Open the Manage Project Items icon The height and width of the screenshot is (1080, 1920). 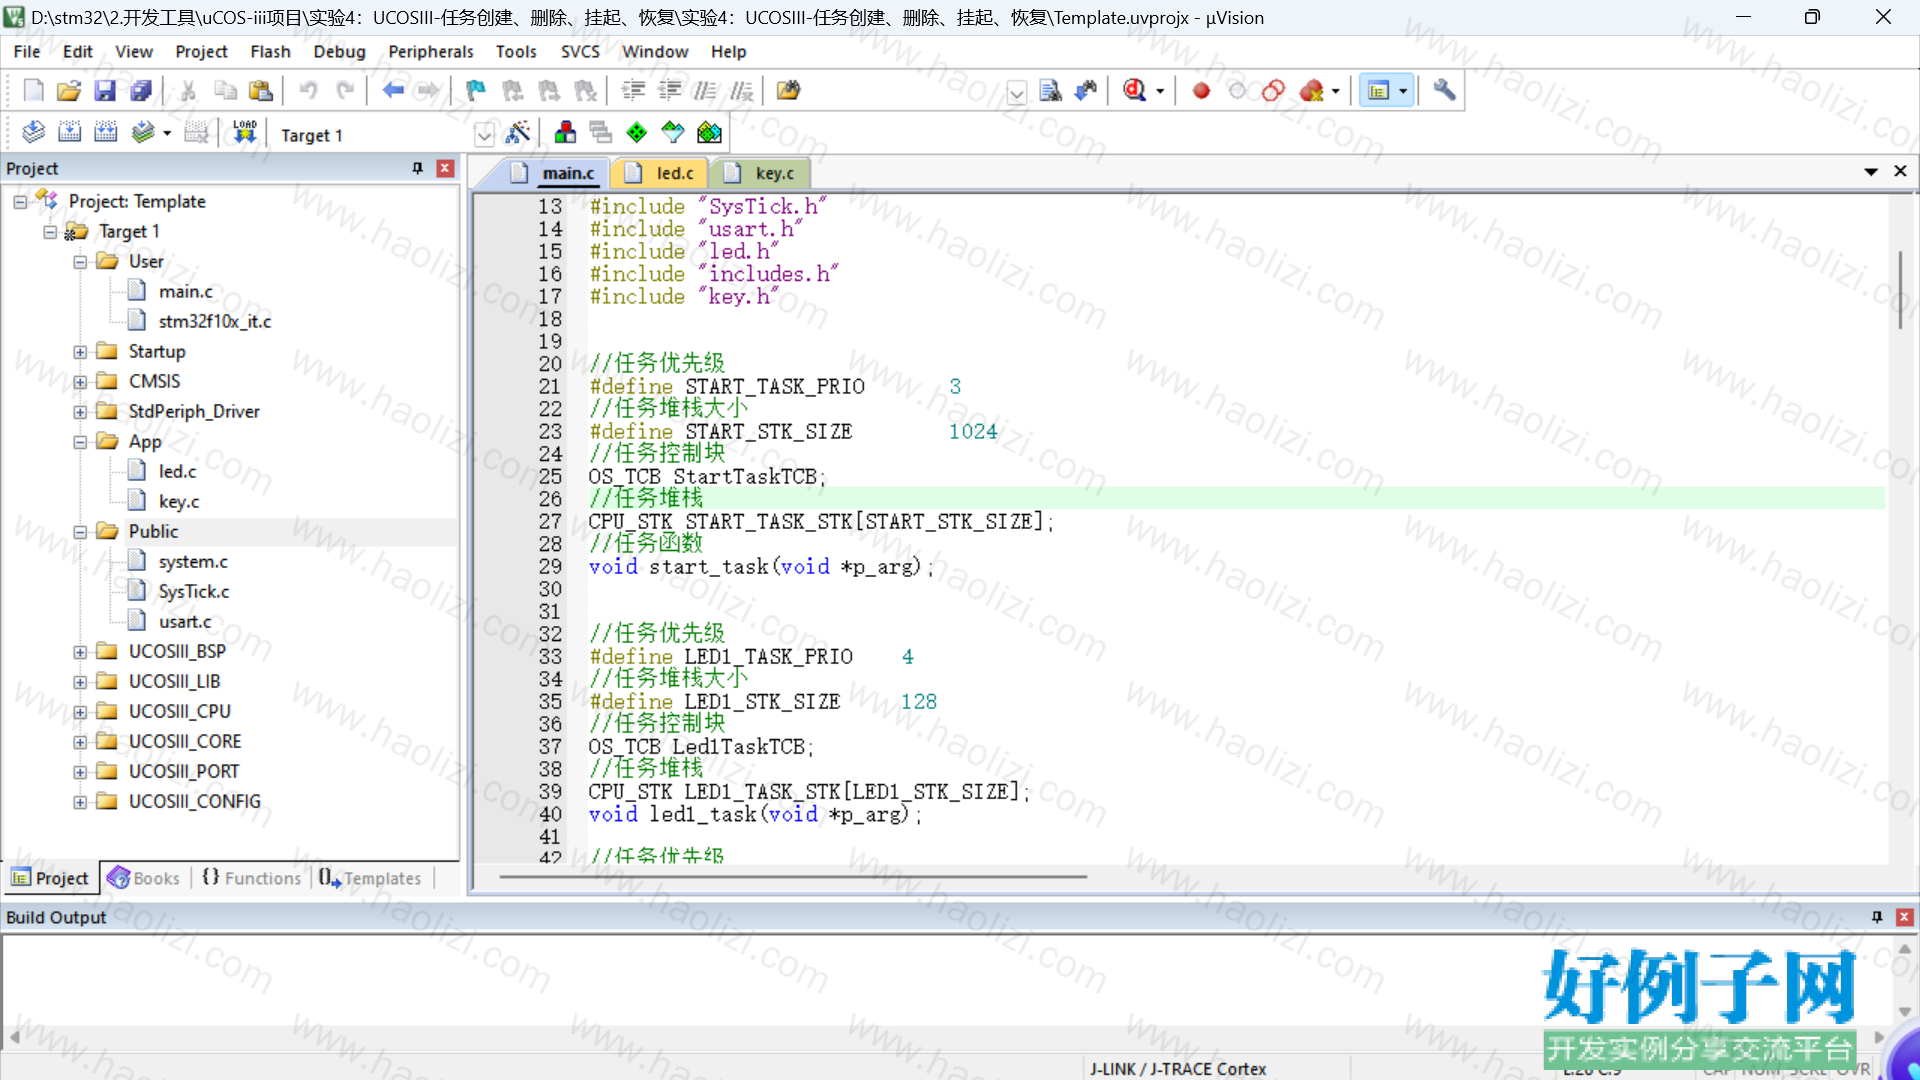point(565,132)
